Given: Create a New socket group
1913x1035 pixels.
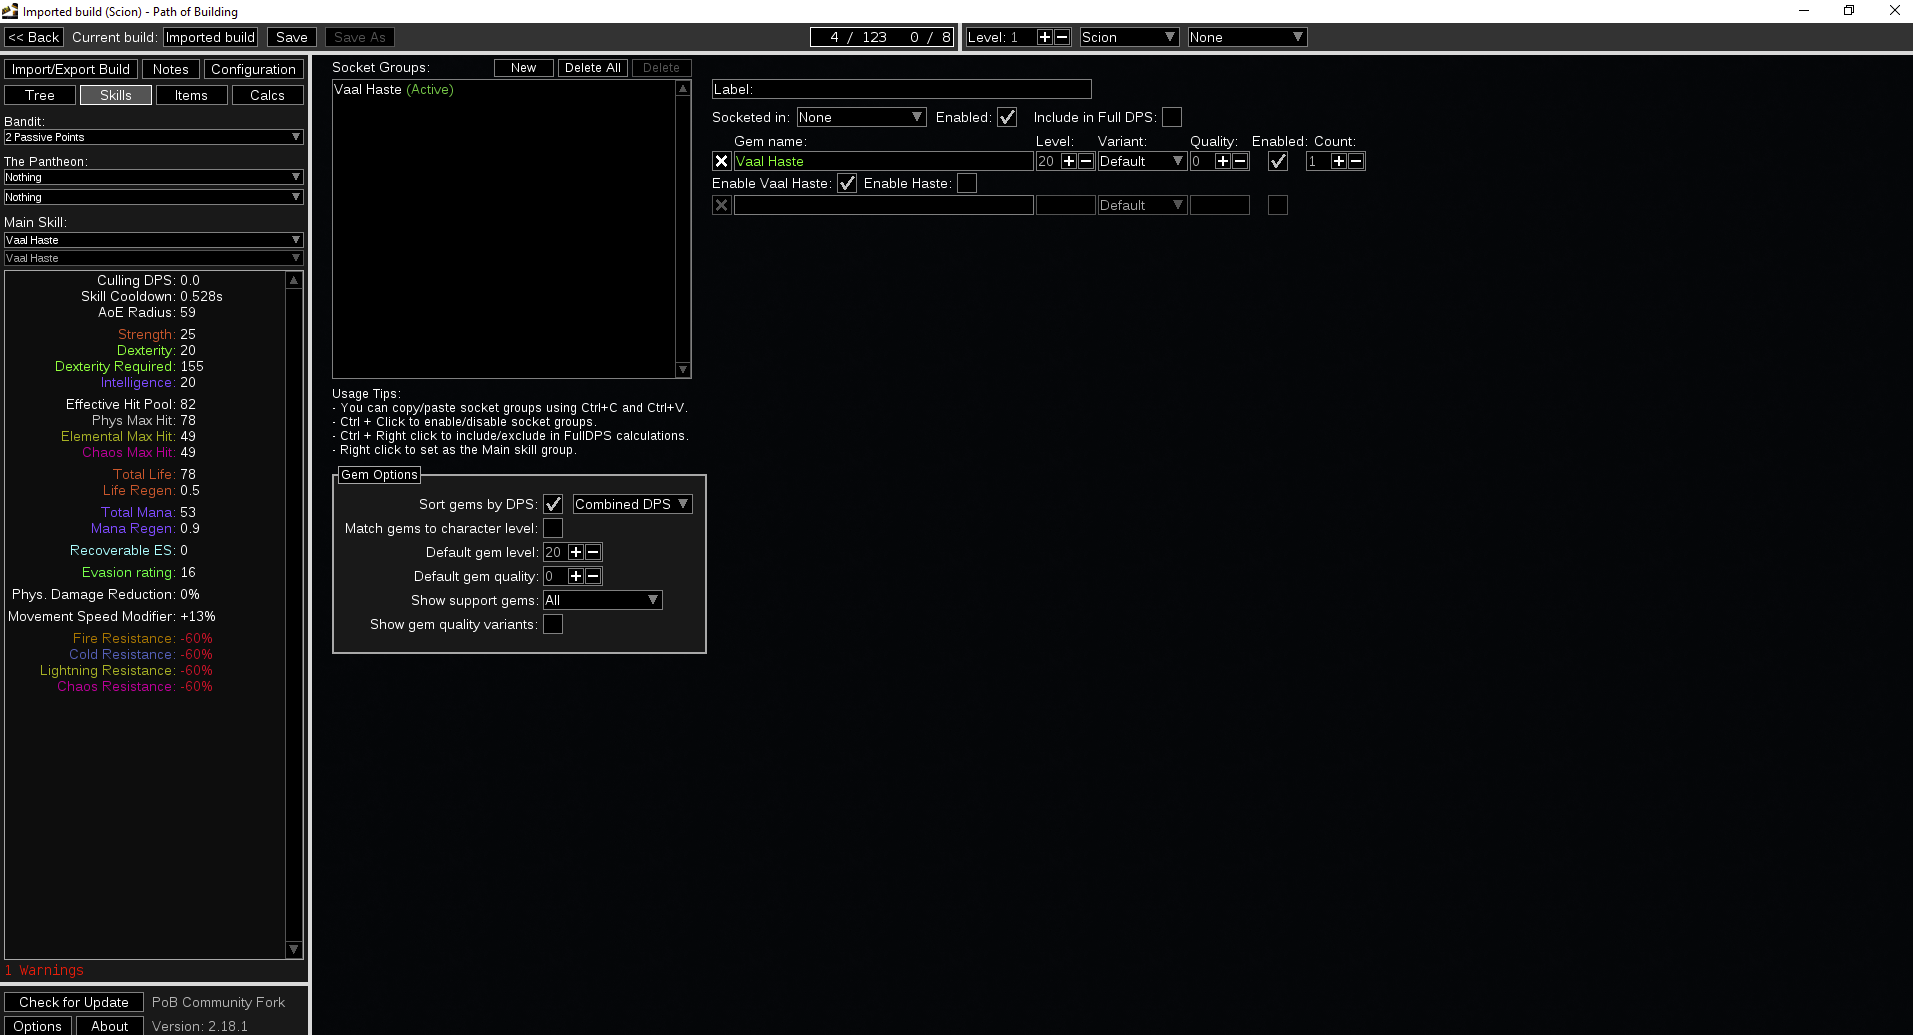Looking at the screenshot, I should click(x=524, y=68).
